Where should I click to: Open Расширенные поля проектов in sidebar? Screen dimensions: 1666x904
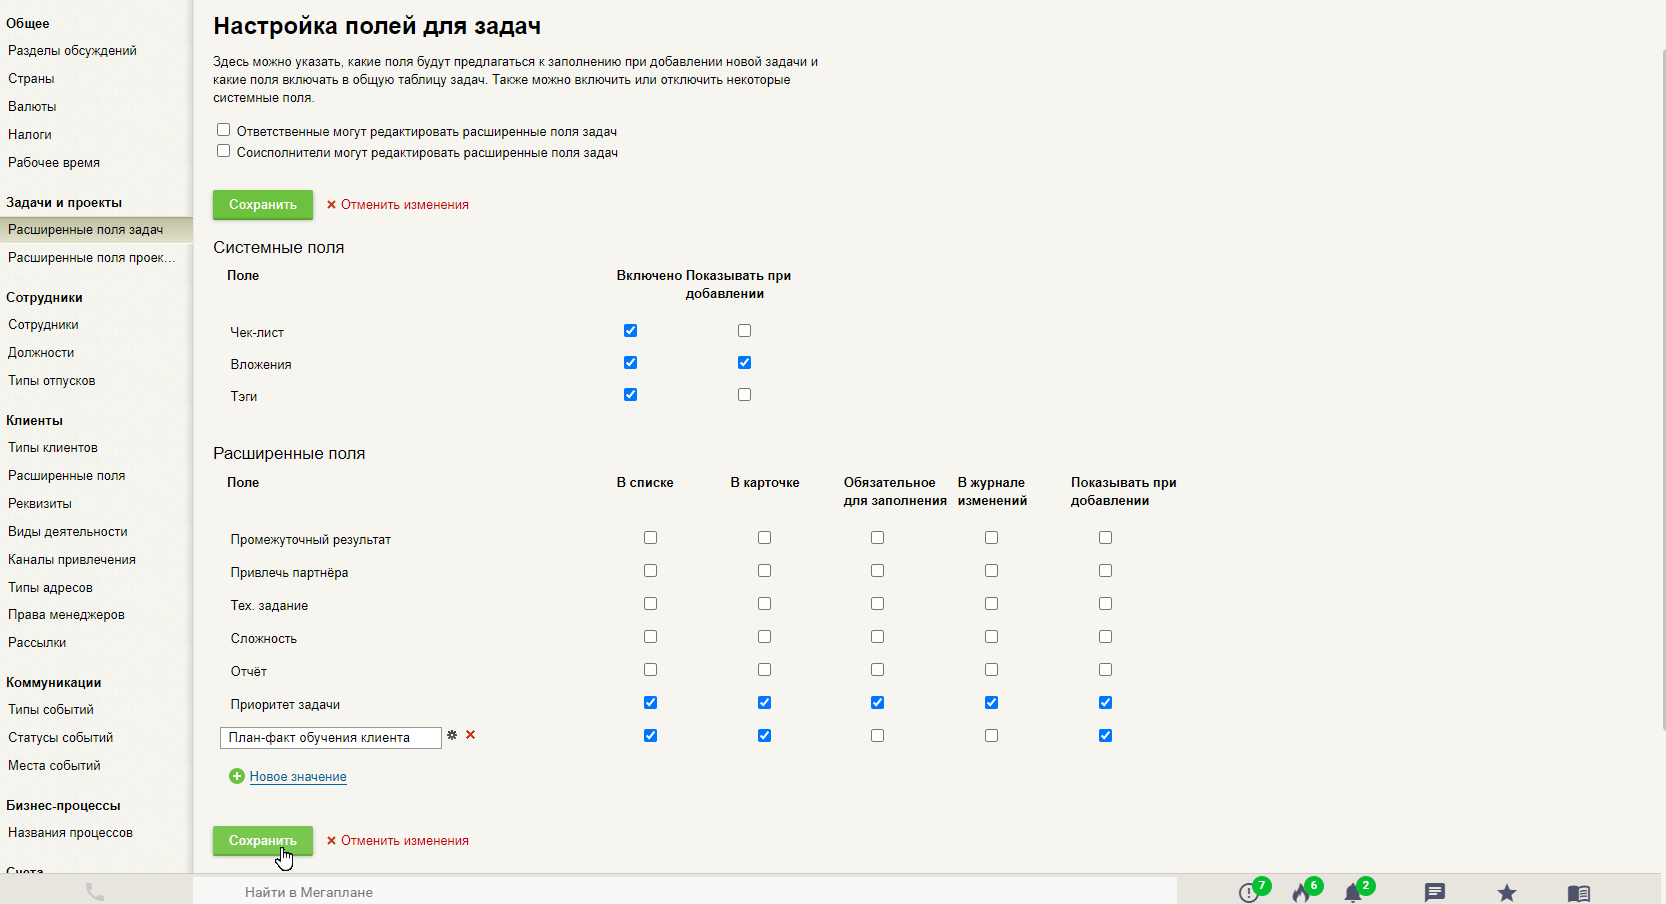tap(91, 257)
